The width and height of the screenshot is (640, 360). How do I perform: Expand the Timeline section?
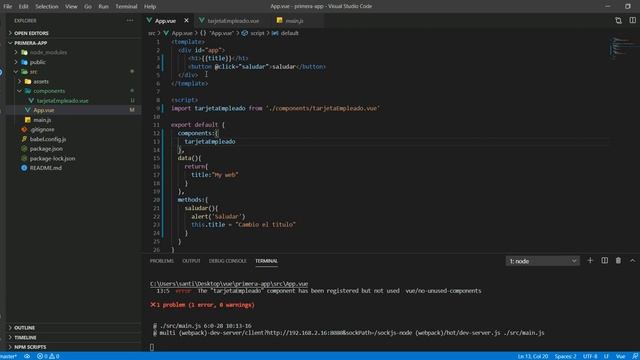25,338
